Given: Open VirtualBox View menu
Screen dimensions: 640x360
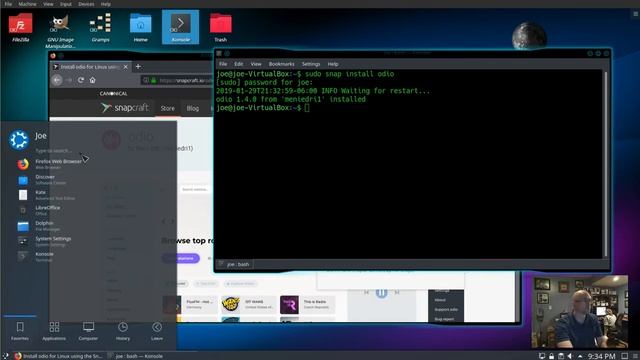Looking at the screenshot, I should pos(48,4).
